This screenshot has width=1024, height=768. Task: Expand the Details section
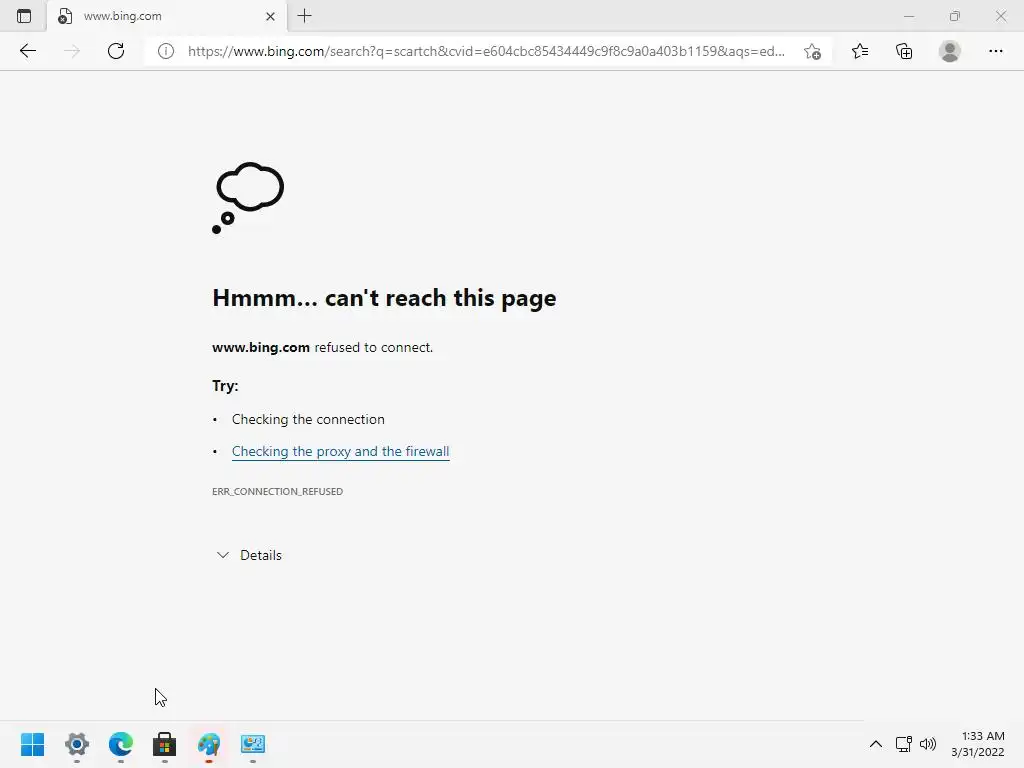[249, 555]
